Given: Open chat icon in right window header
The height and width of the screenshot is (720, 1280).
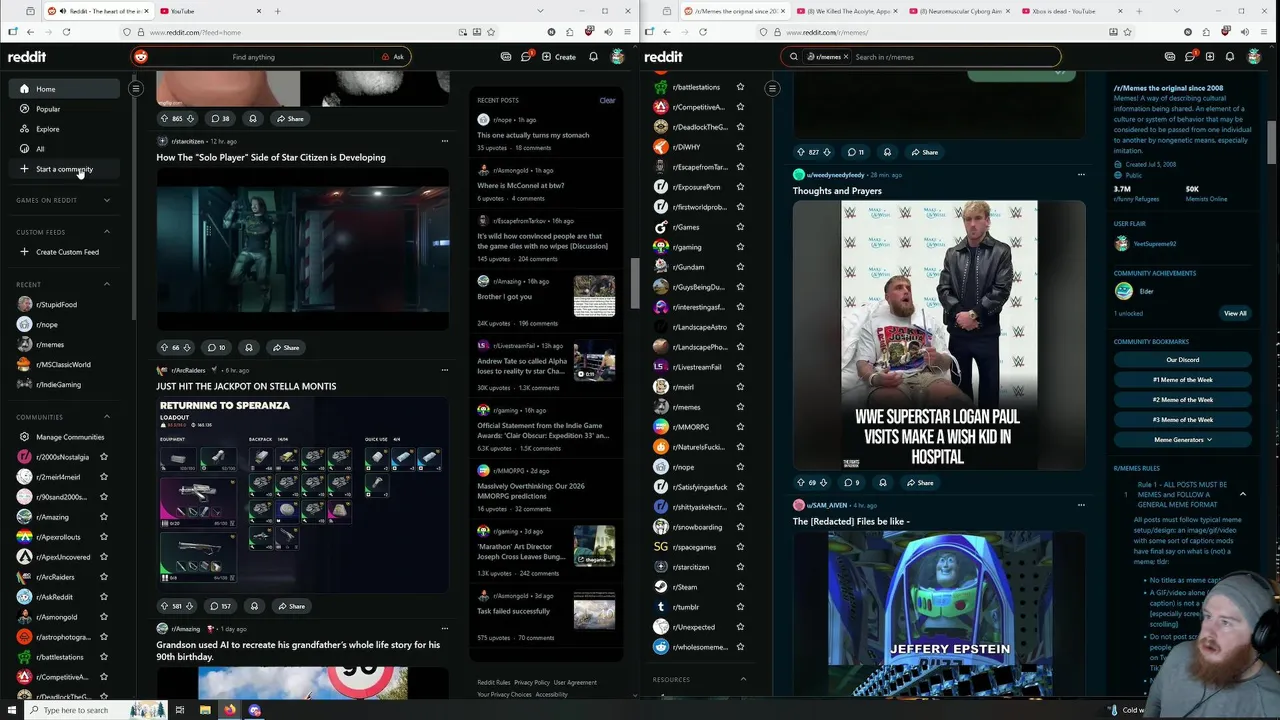Looking at the screenshot, I should click(1190, 57).
